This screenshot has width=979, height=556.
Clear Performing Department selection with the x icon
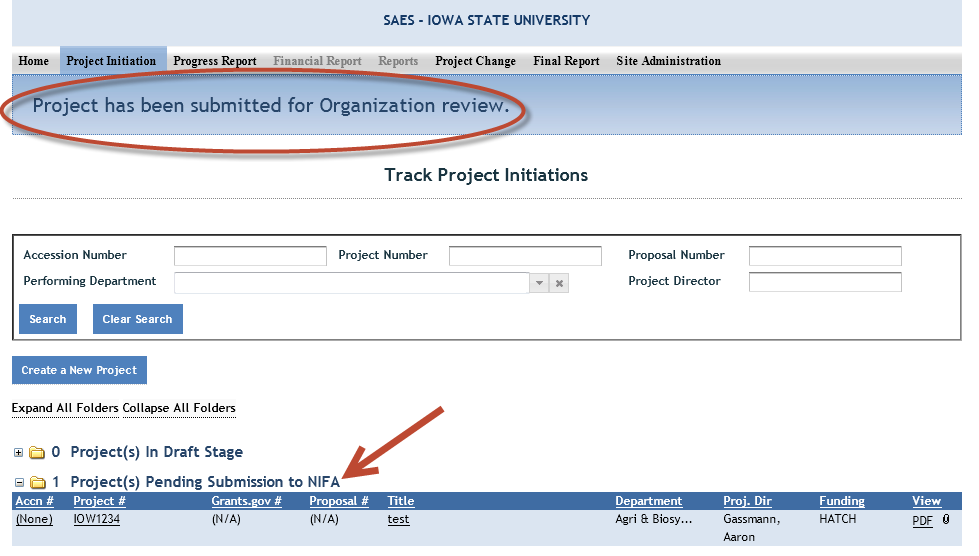click(560, 283)
